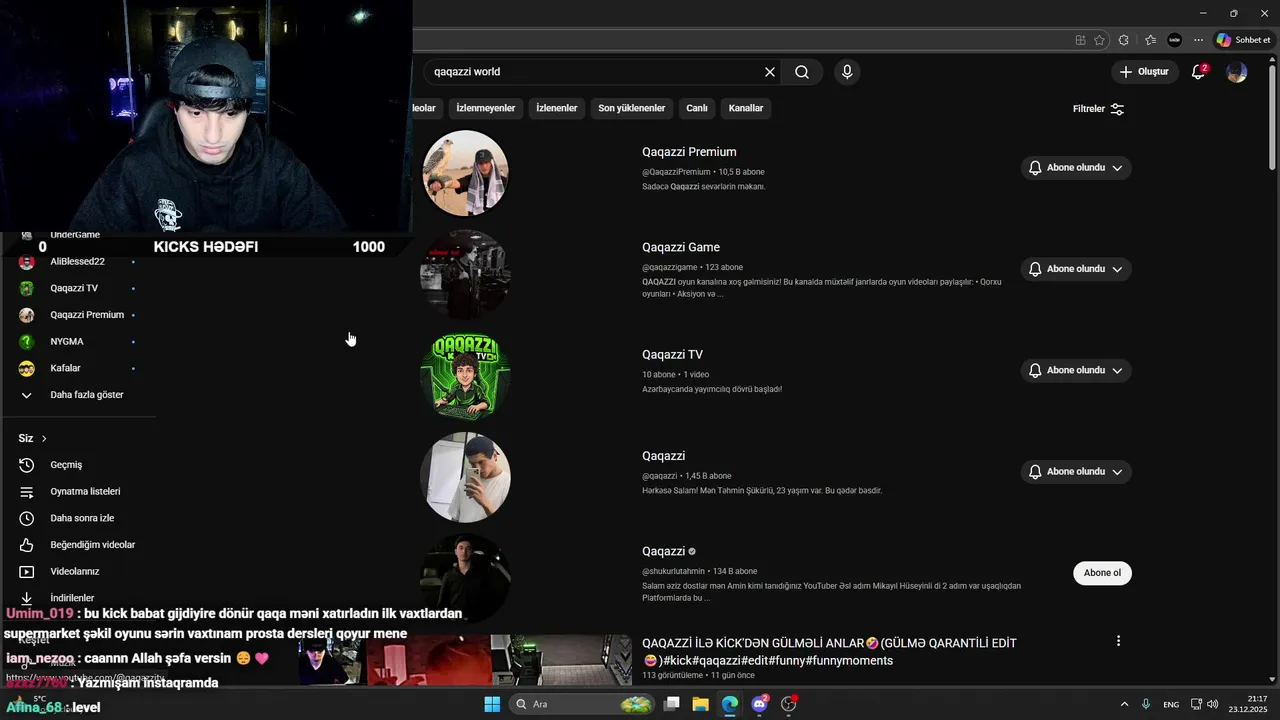The height and width of the screenshot is (720, 1280).
Task: Open Abone olundu dropdown for Qaqazzi Game
Action: [1076, 269]
